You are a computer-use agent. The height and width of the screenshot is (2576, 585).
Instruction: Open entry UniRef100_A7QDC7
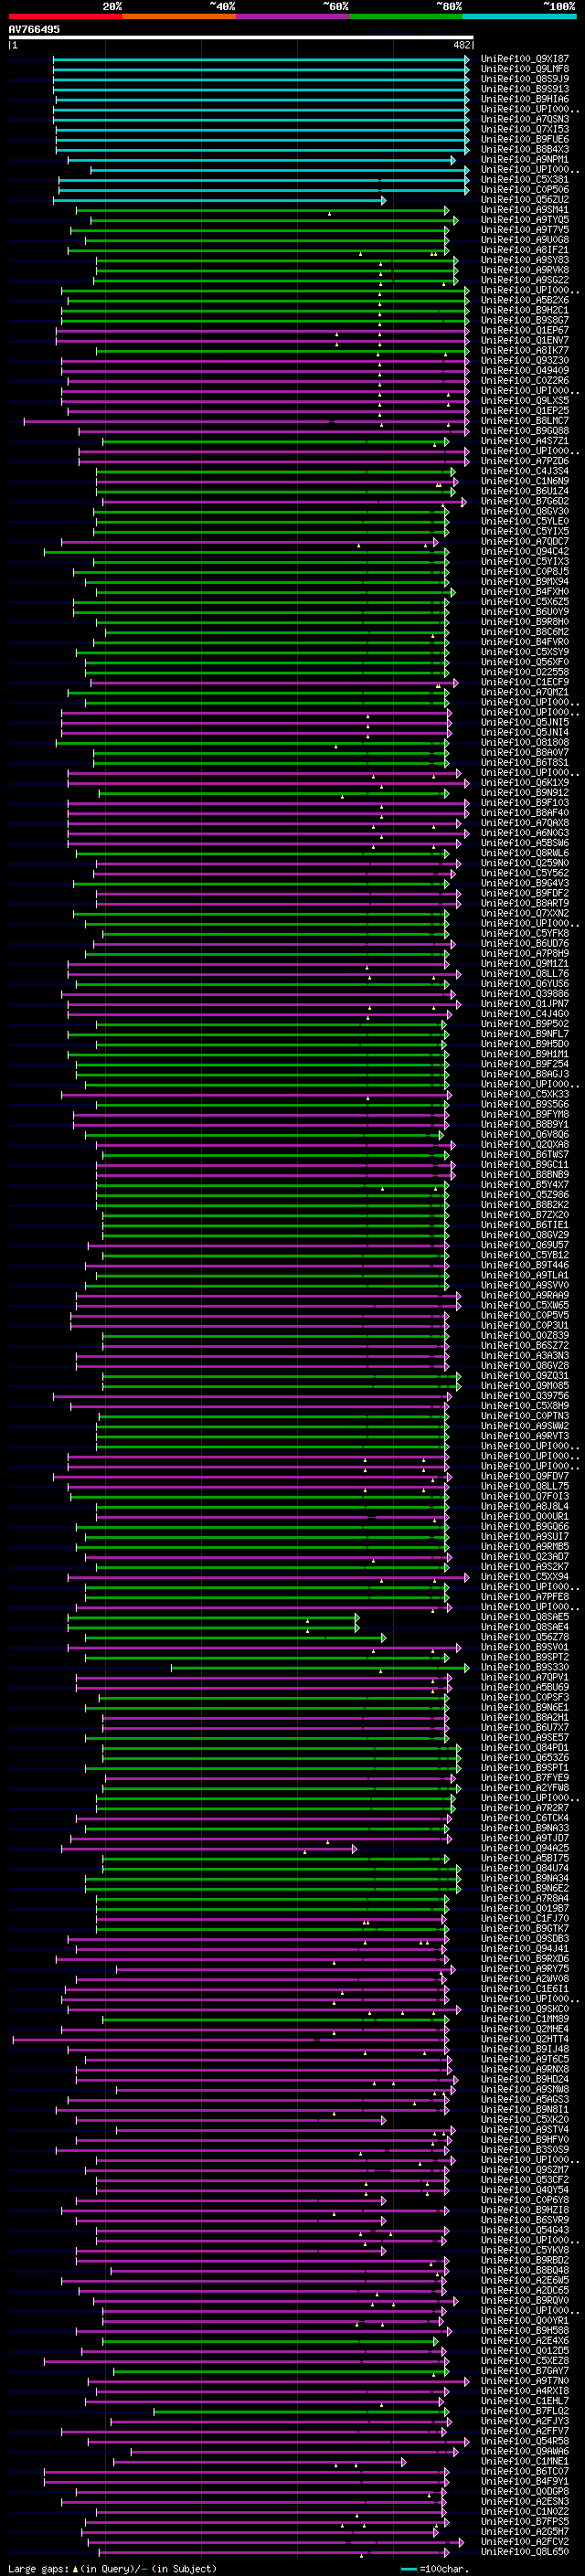tap(525, 541)
